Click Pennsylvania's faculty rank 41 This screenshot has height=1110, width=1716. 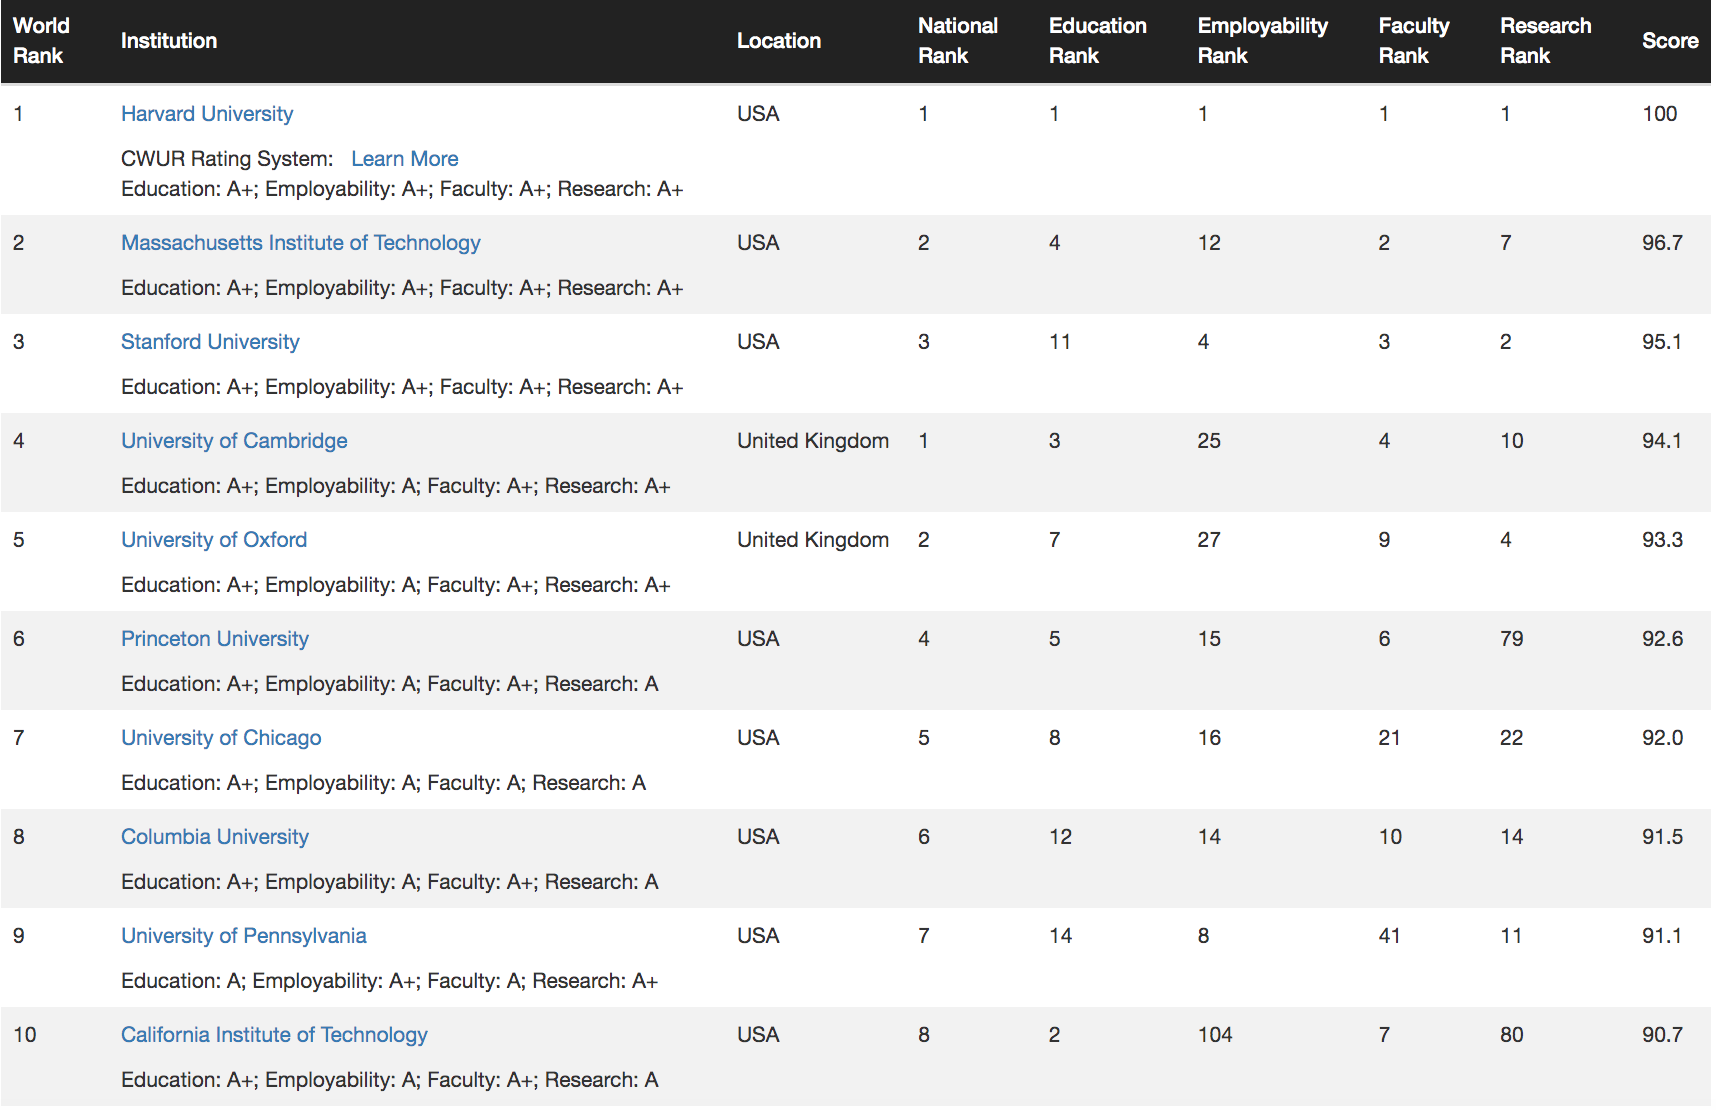coord(1390,936)
